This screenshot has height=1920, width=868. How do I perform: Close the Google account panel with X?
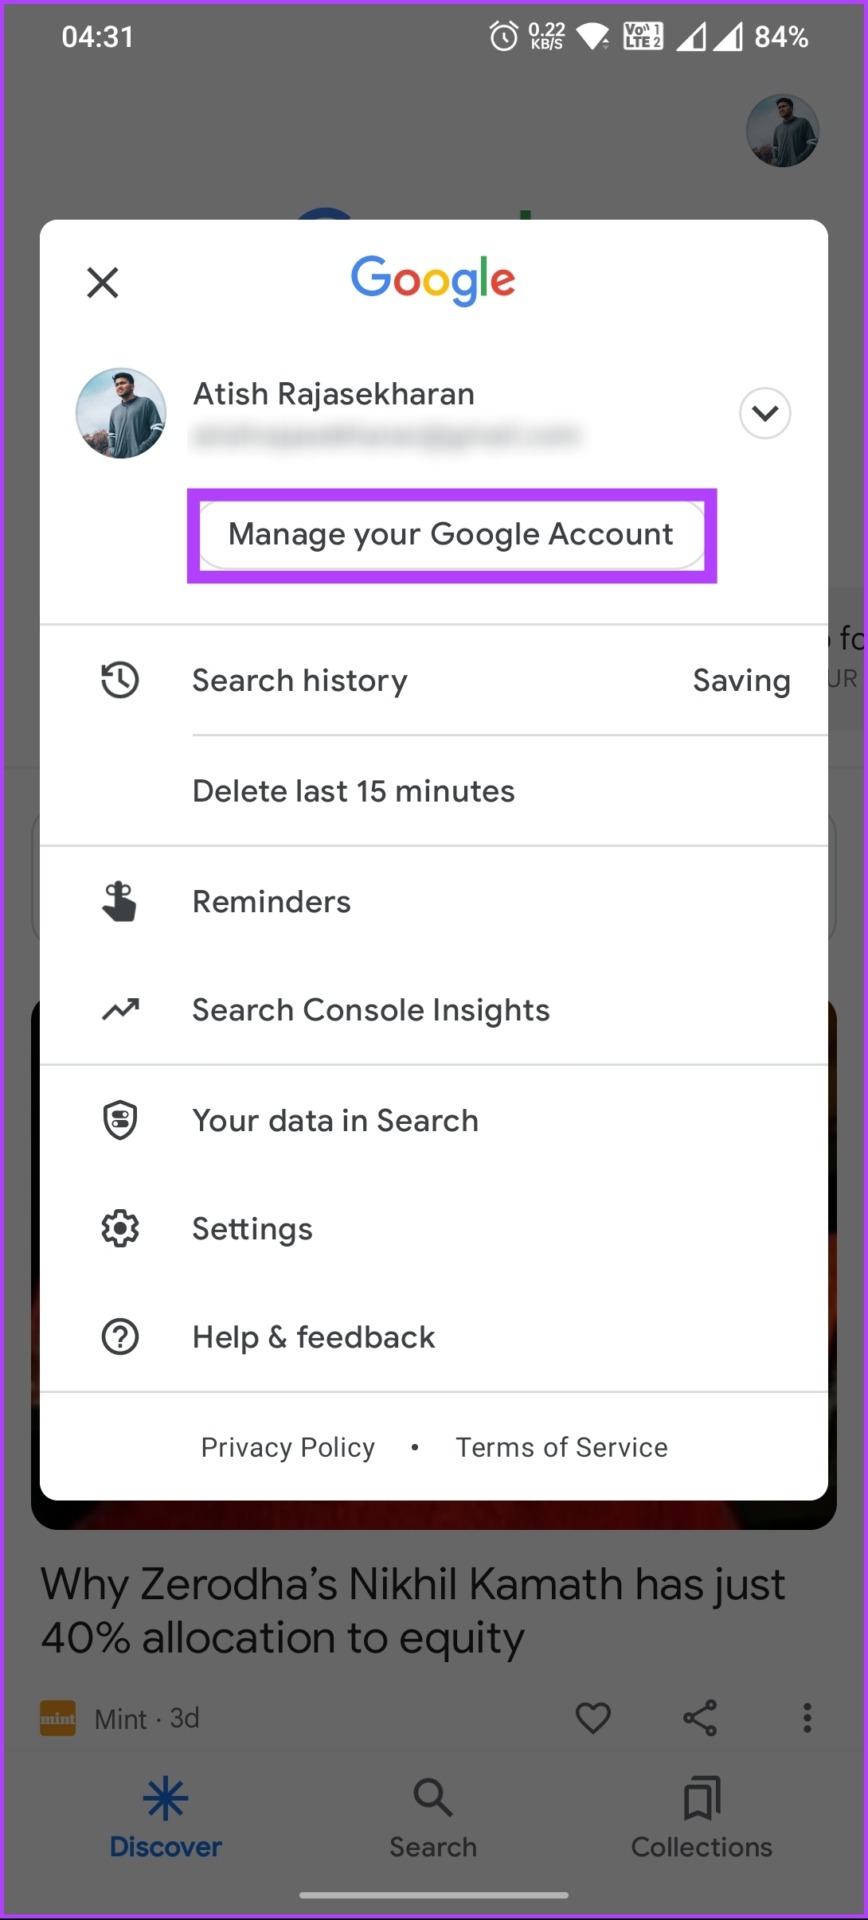pyautogui.click(x=102, y=282)
